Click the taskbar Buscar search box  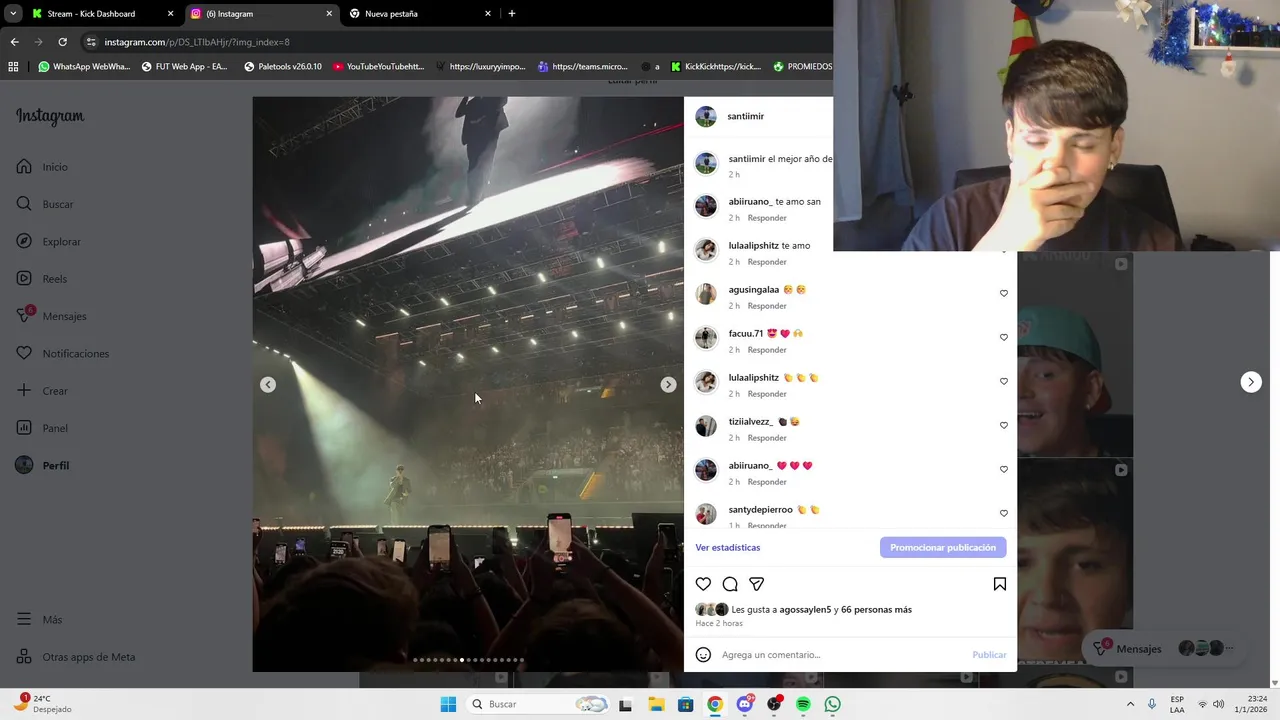click(x=539, y=704)
